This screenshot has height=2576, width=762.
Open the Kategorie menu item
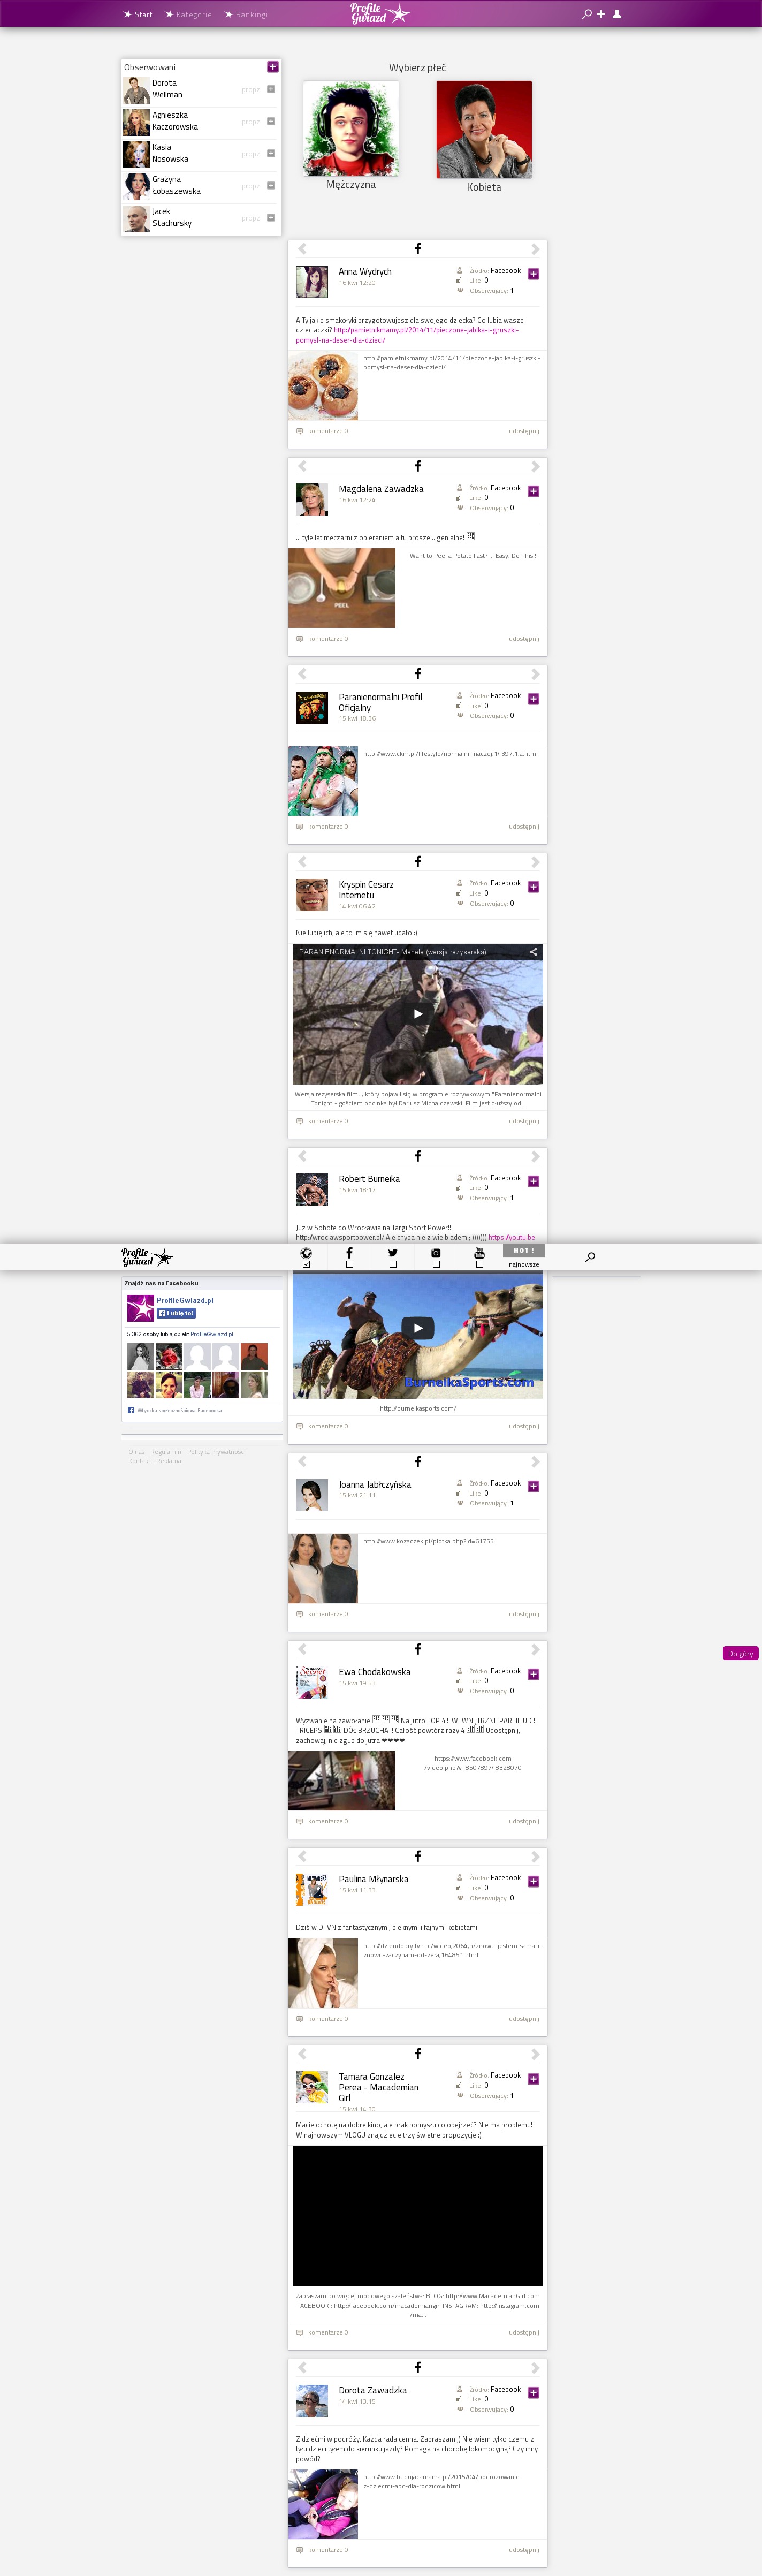click(x=189, y=15)
